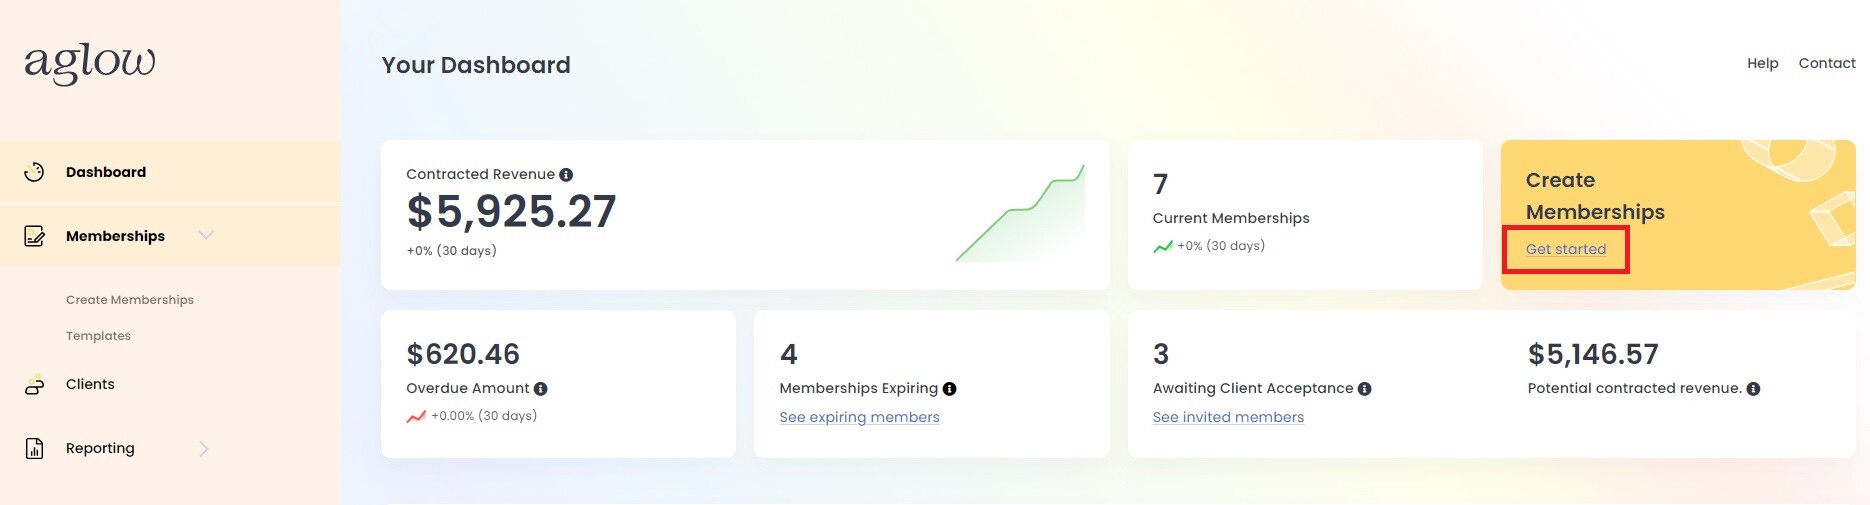Click the Dashboard sidebar icon
This screenshot has width=1870, height=505.
coord(34,172)
